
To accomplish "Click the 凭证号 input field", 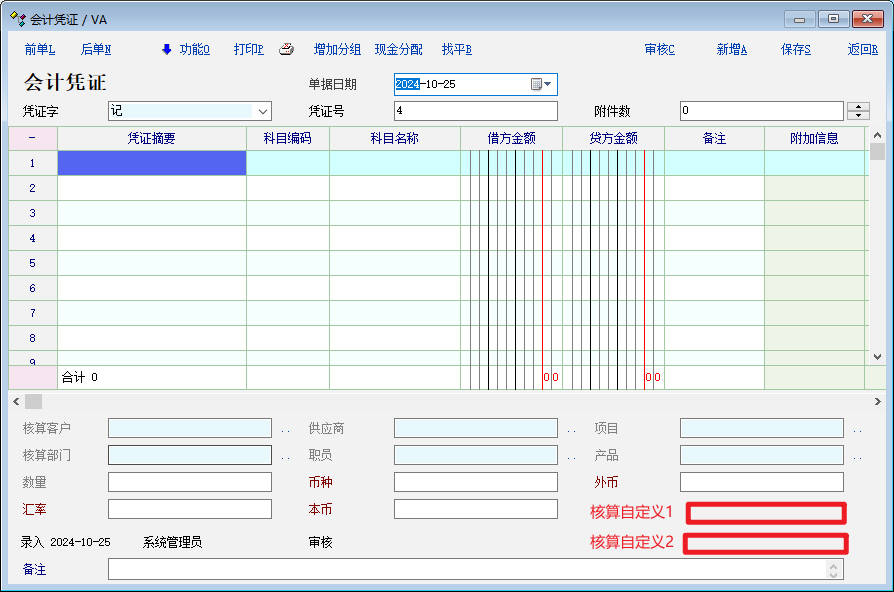I will click(x=475, y=111).
